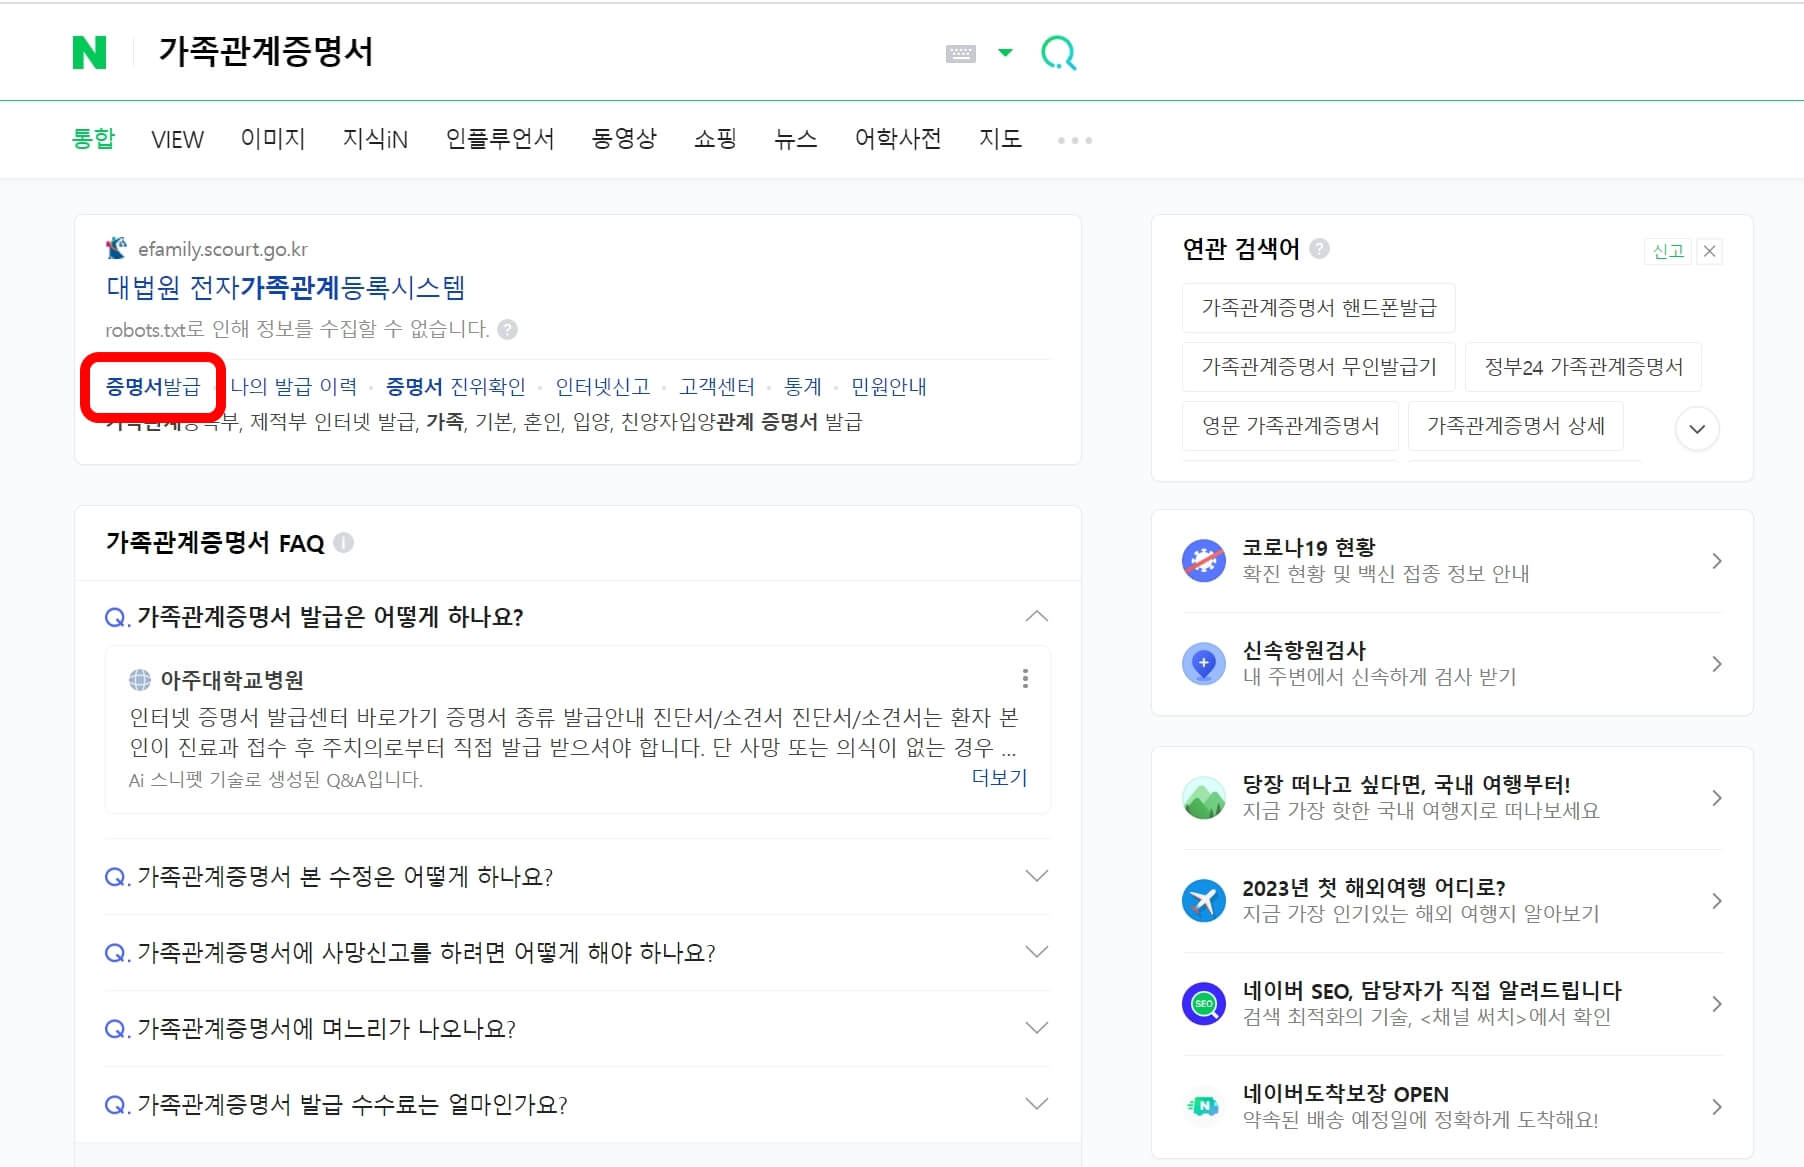Viewport: 1804px width, 1167px height.
Task: Open 코로나19 현황 chevron arrow
Action: coord(1717,561)
